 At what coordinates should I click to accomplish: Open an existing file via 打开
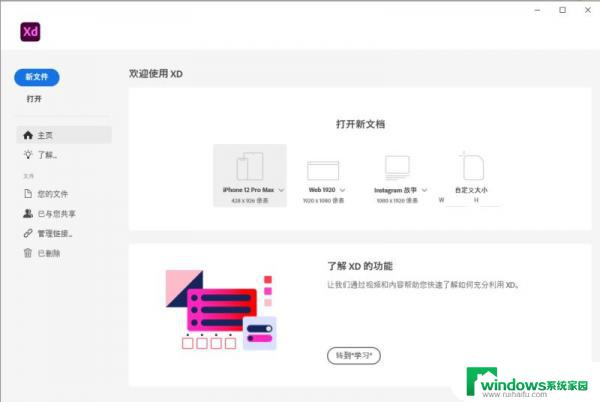pyautogui.click(x=34, y=99)
